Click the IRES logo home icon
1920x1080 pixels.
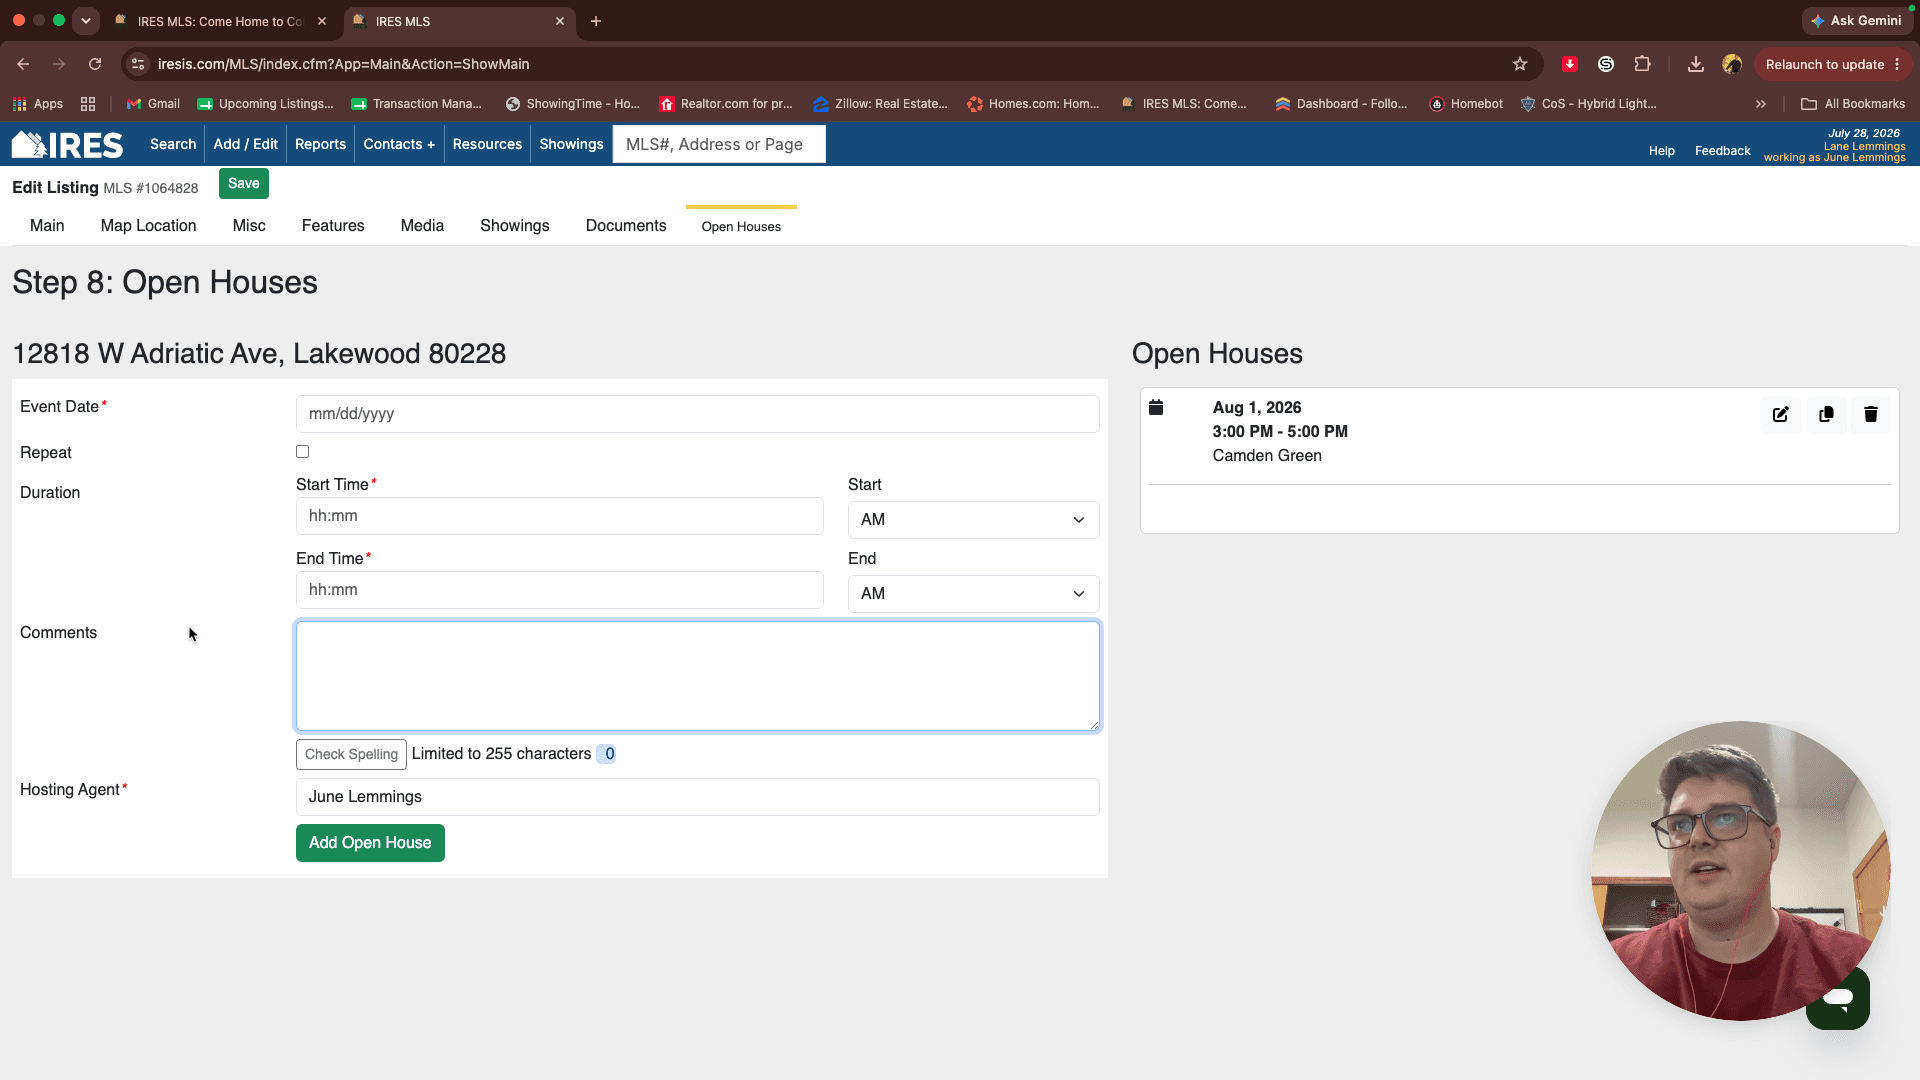click(x=67, y=145)
